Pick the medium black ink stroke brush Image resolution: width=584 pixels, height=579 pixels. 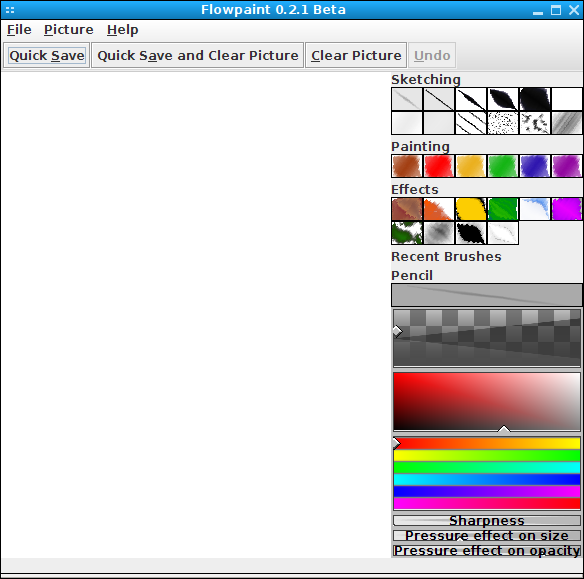point(471,99)
